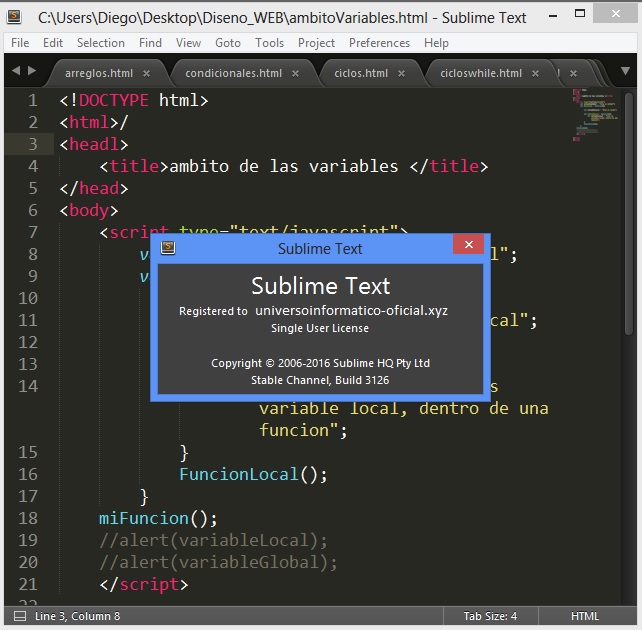Click the 'Single User License' text
Image resolution: width=642 pixels, height=630 pixels.
coord(320,328)
